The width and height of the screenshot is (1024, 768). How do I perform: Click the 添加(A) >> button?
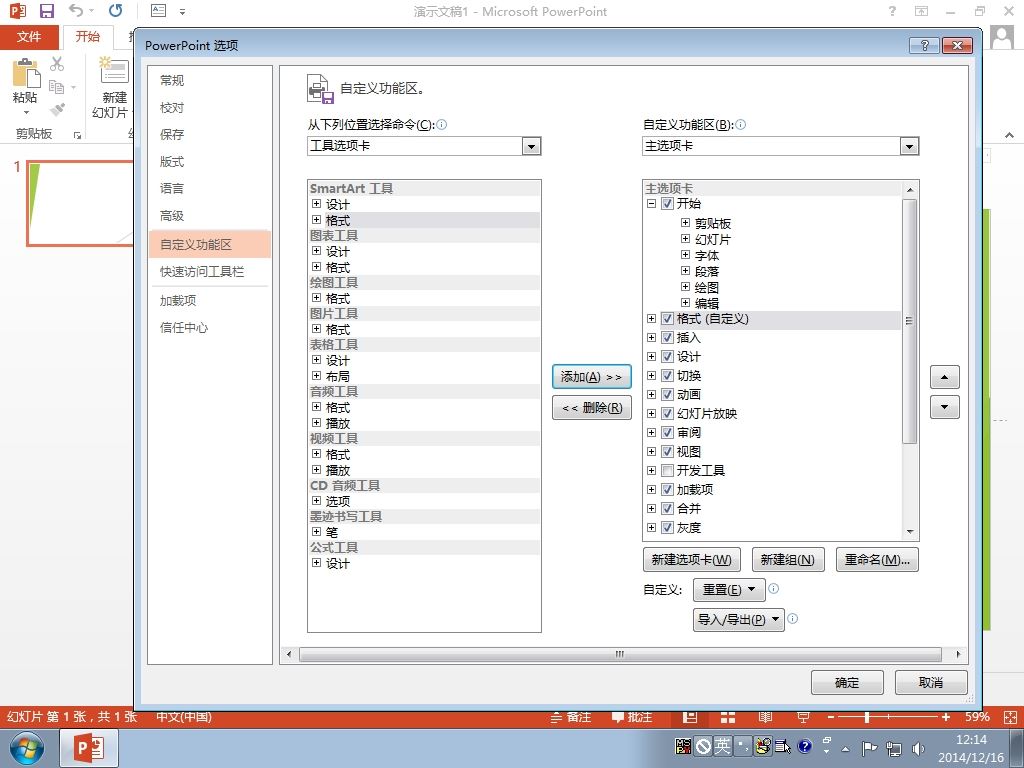(x=592, y=377)
